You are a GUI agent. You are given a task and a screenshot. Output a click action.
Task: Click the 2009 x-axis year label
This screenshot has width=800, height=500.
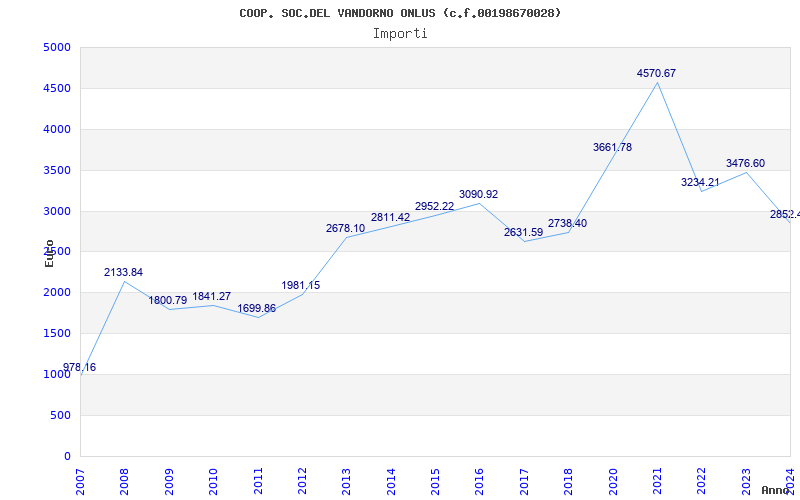click(169, 481)
